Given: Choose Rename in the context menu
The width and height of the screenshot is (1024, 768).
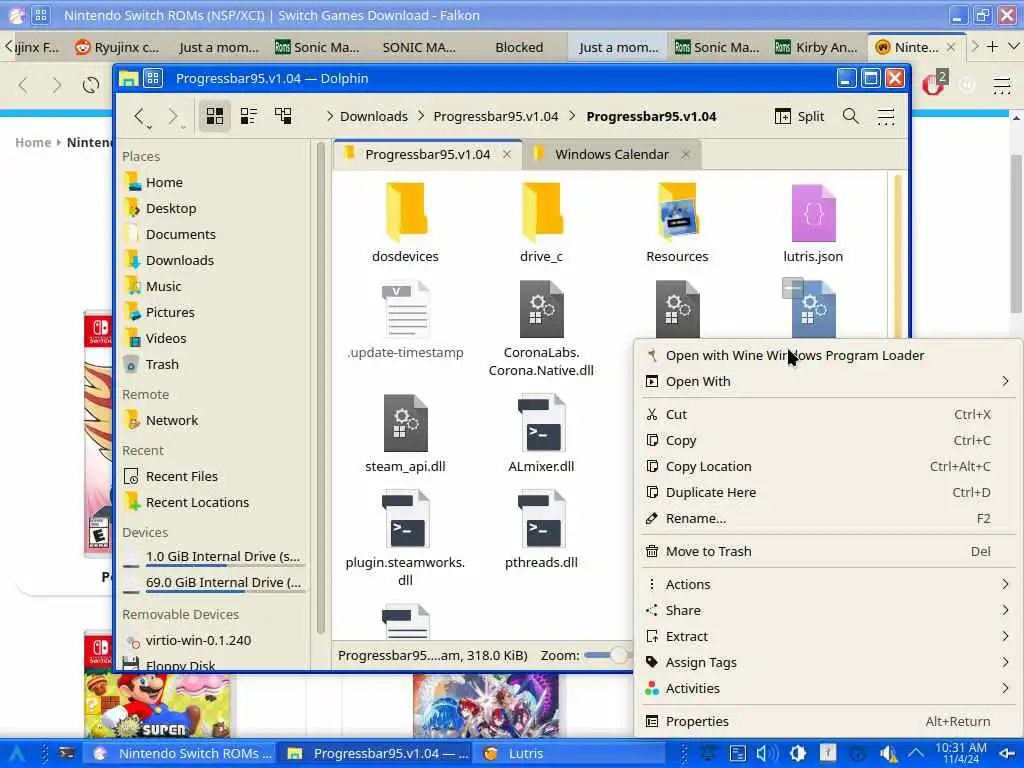Looking at the screenshot, I should coord(827,519).
